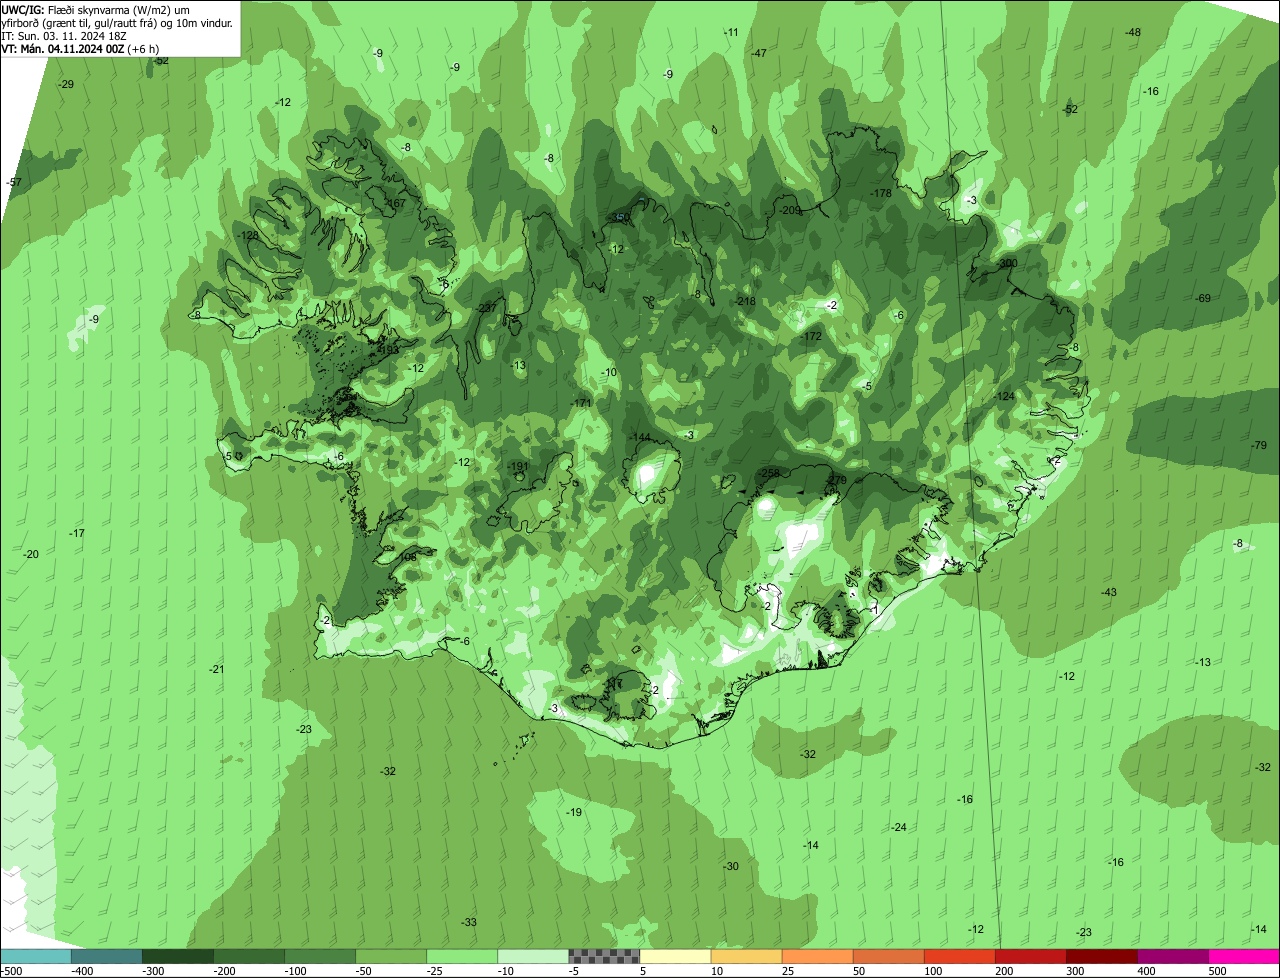
Task: Click the '-19' value on the map
Action: [x=574, y=812]
